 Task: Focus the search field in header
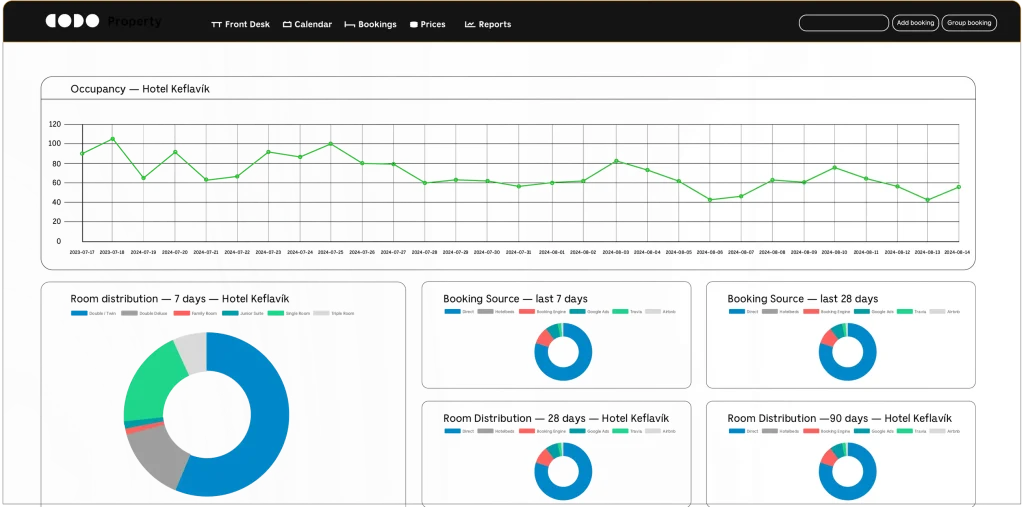843,23
